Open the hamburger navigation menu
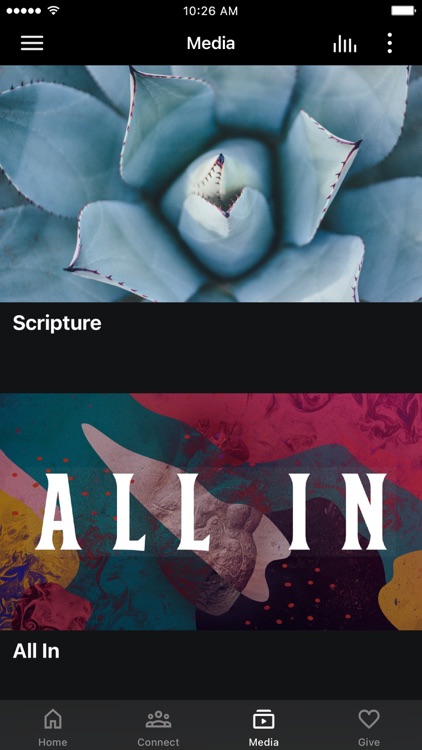This screenshot has height=750, width=422. (x=32, y=43)
